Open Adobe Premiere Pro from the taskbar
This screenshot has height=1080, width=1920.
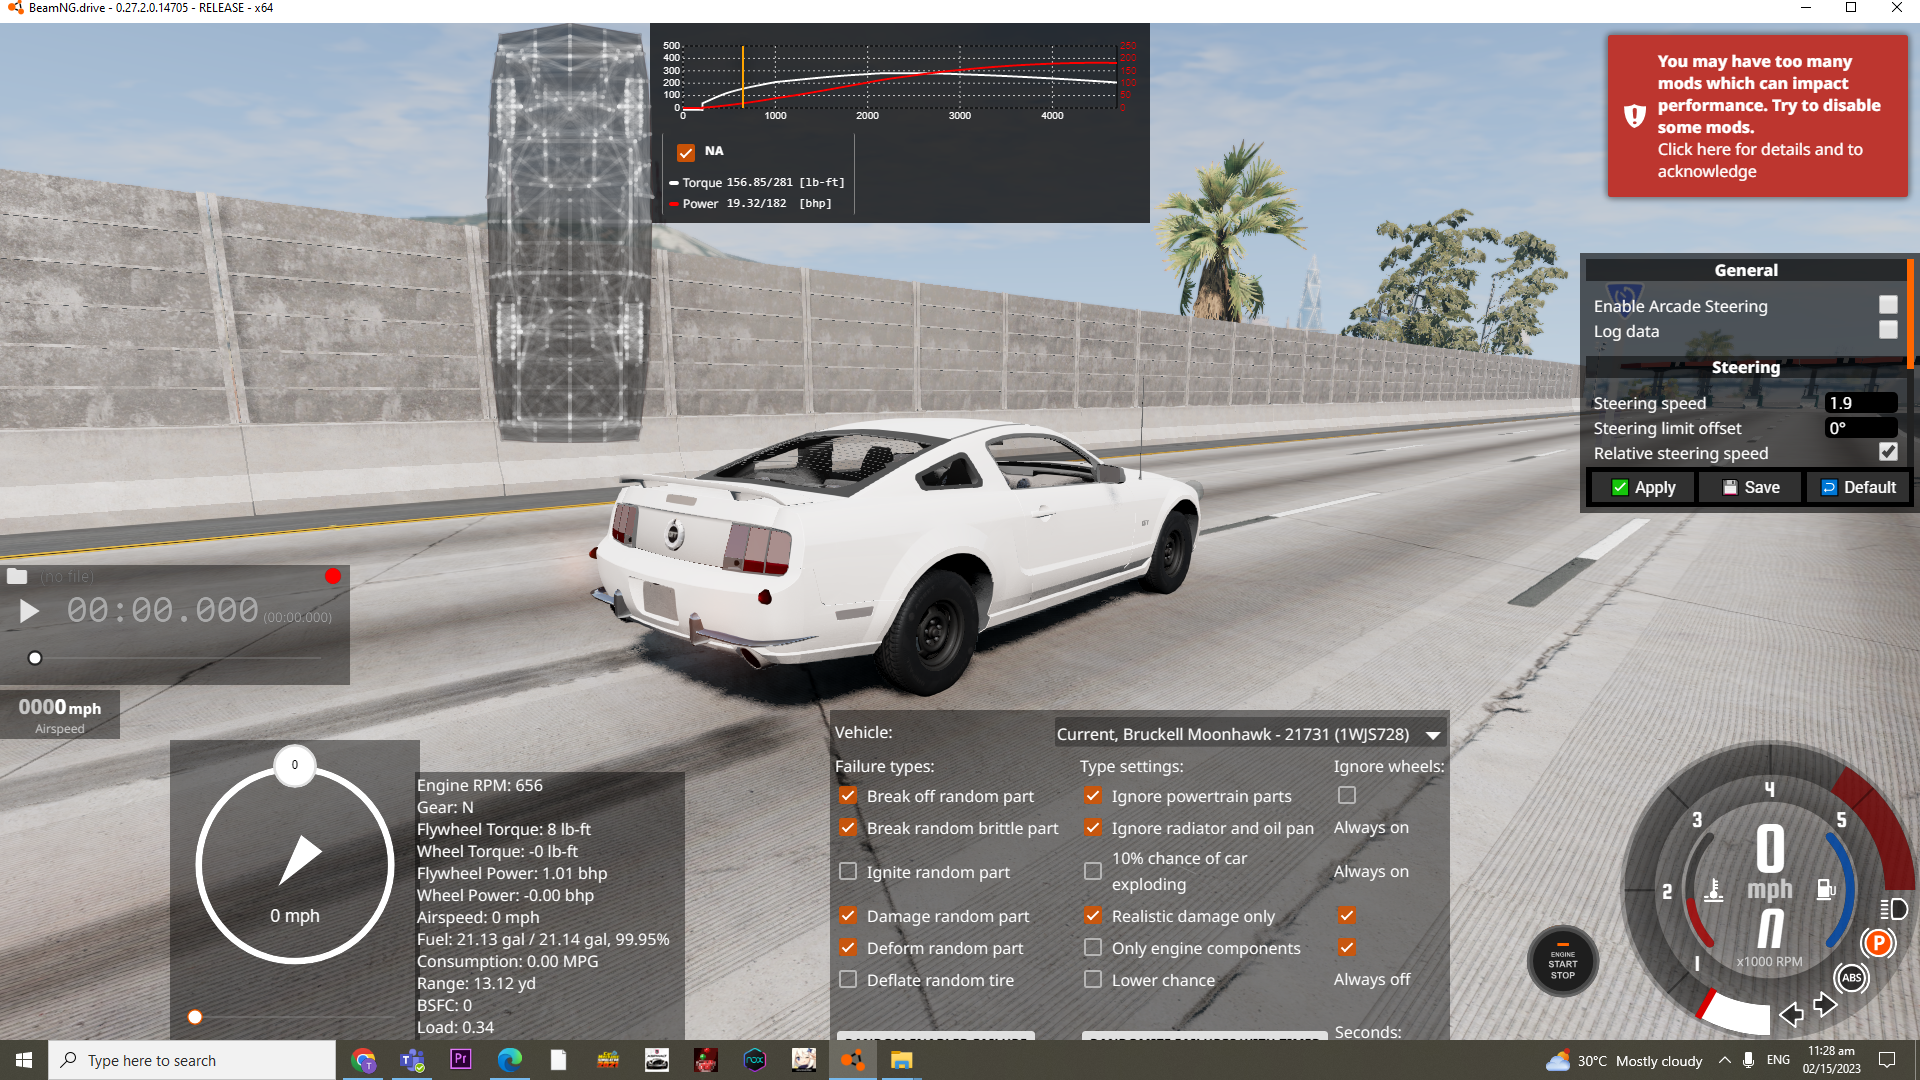(x=461, y=1060)
